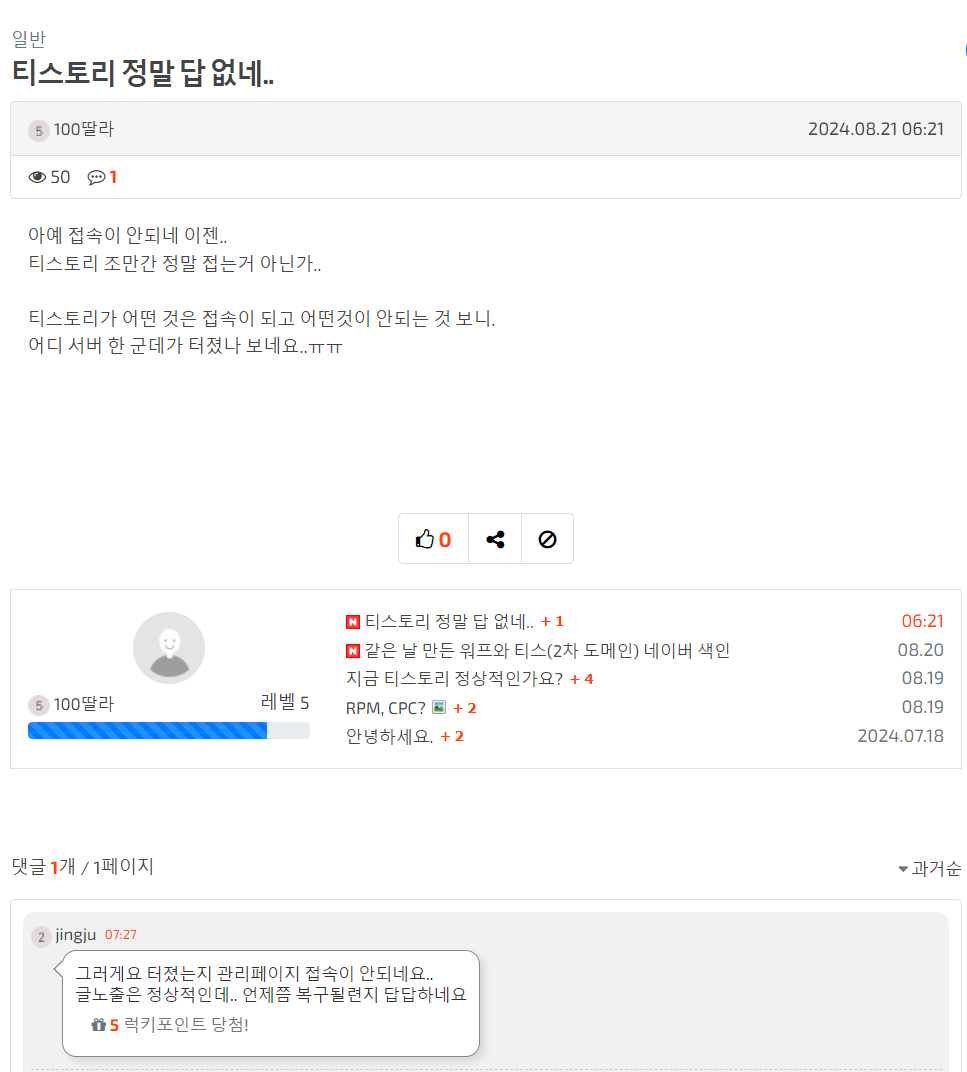Open the author's default avatar image
This screenshot has height=1072, width=967.
point(169,647)
